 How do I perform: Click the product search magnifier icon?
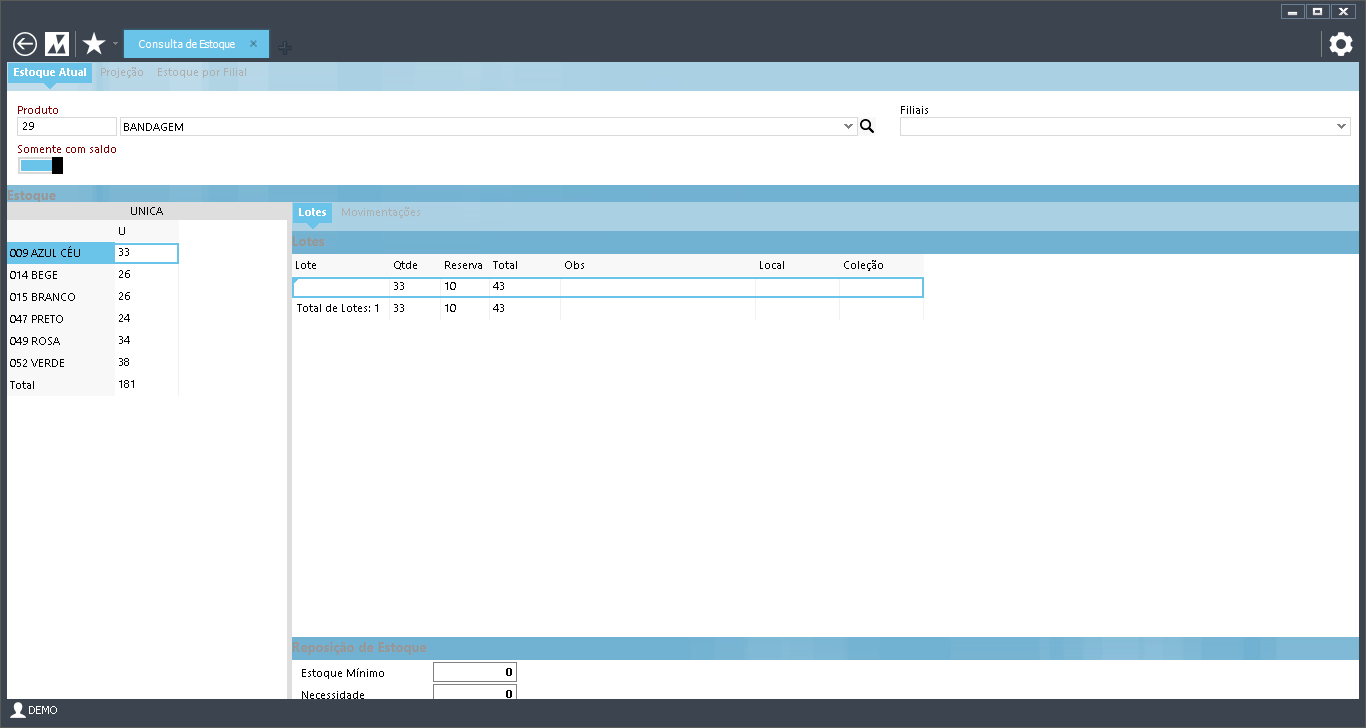pyautogui.click(x=867, y=127)
